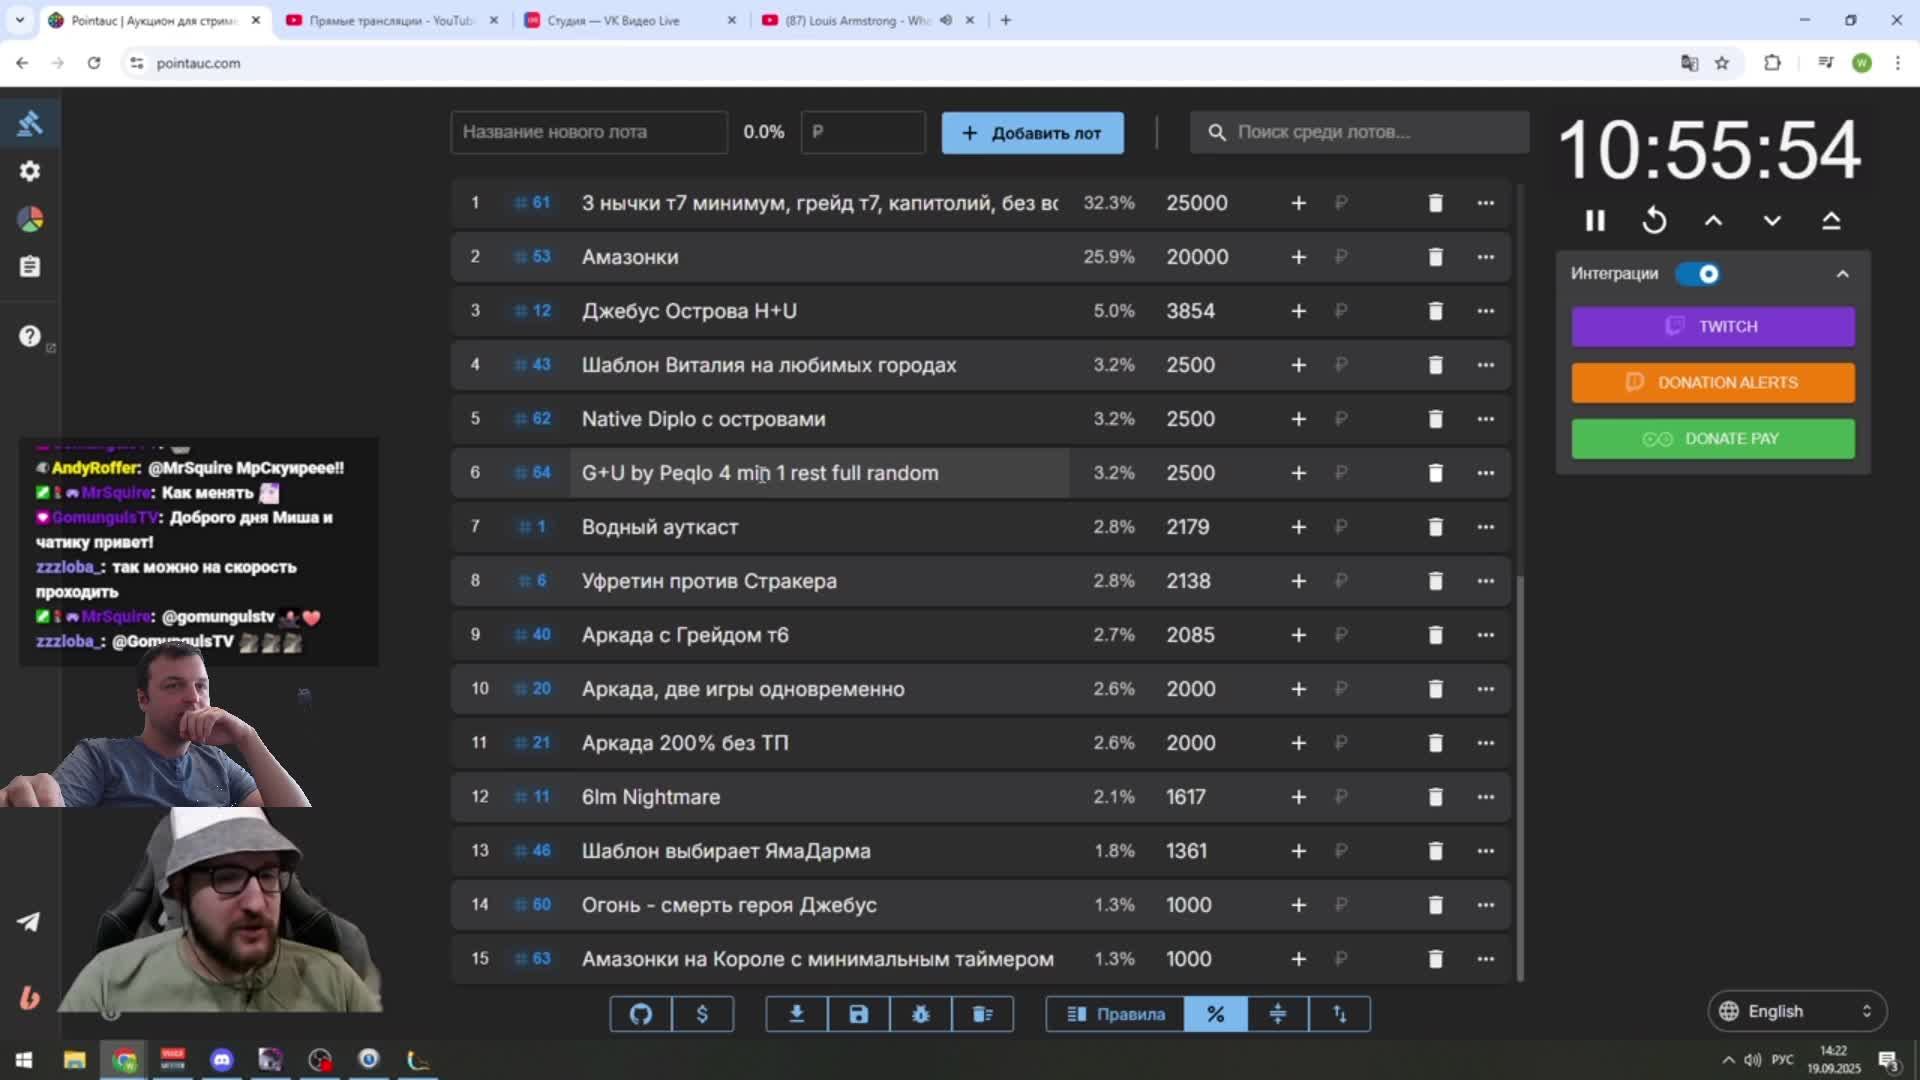1920x1080 pixels.
Task: Connect the DONATION ALERTS integration
Action: (1712, 382)
